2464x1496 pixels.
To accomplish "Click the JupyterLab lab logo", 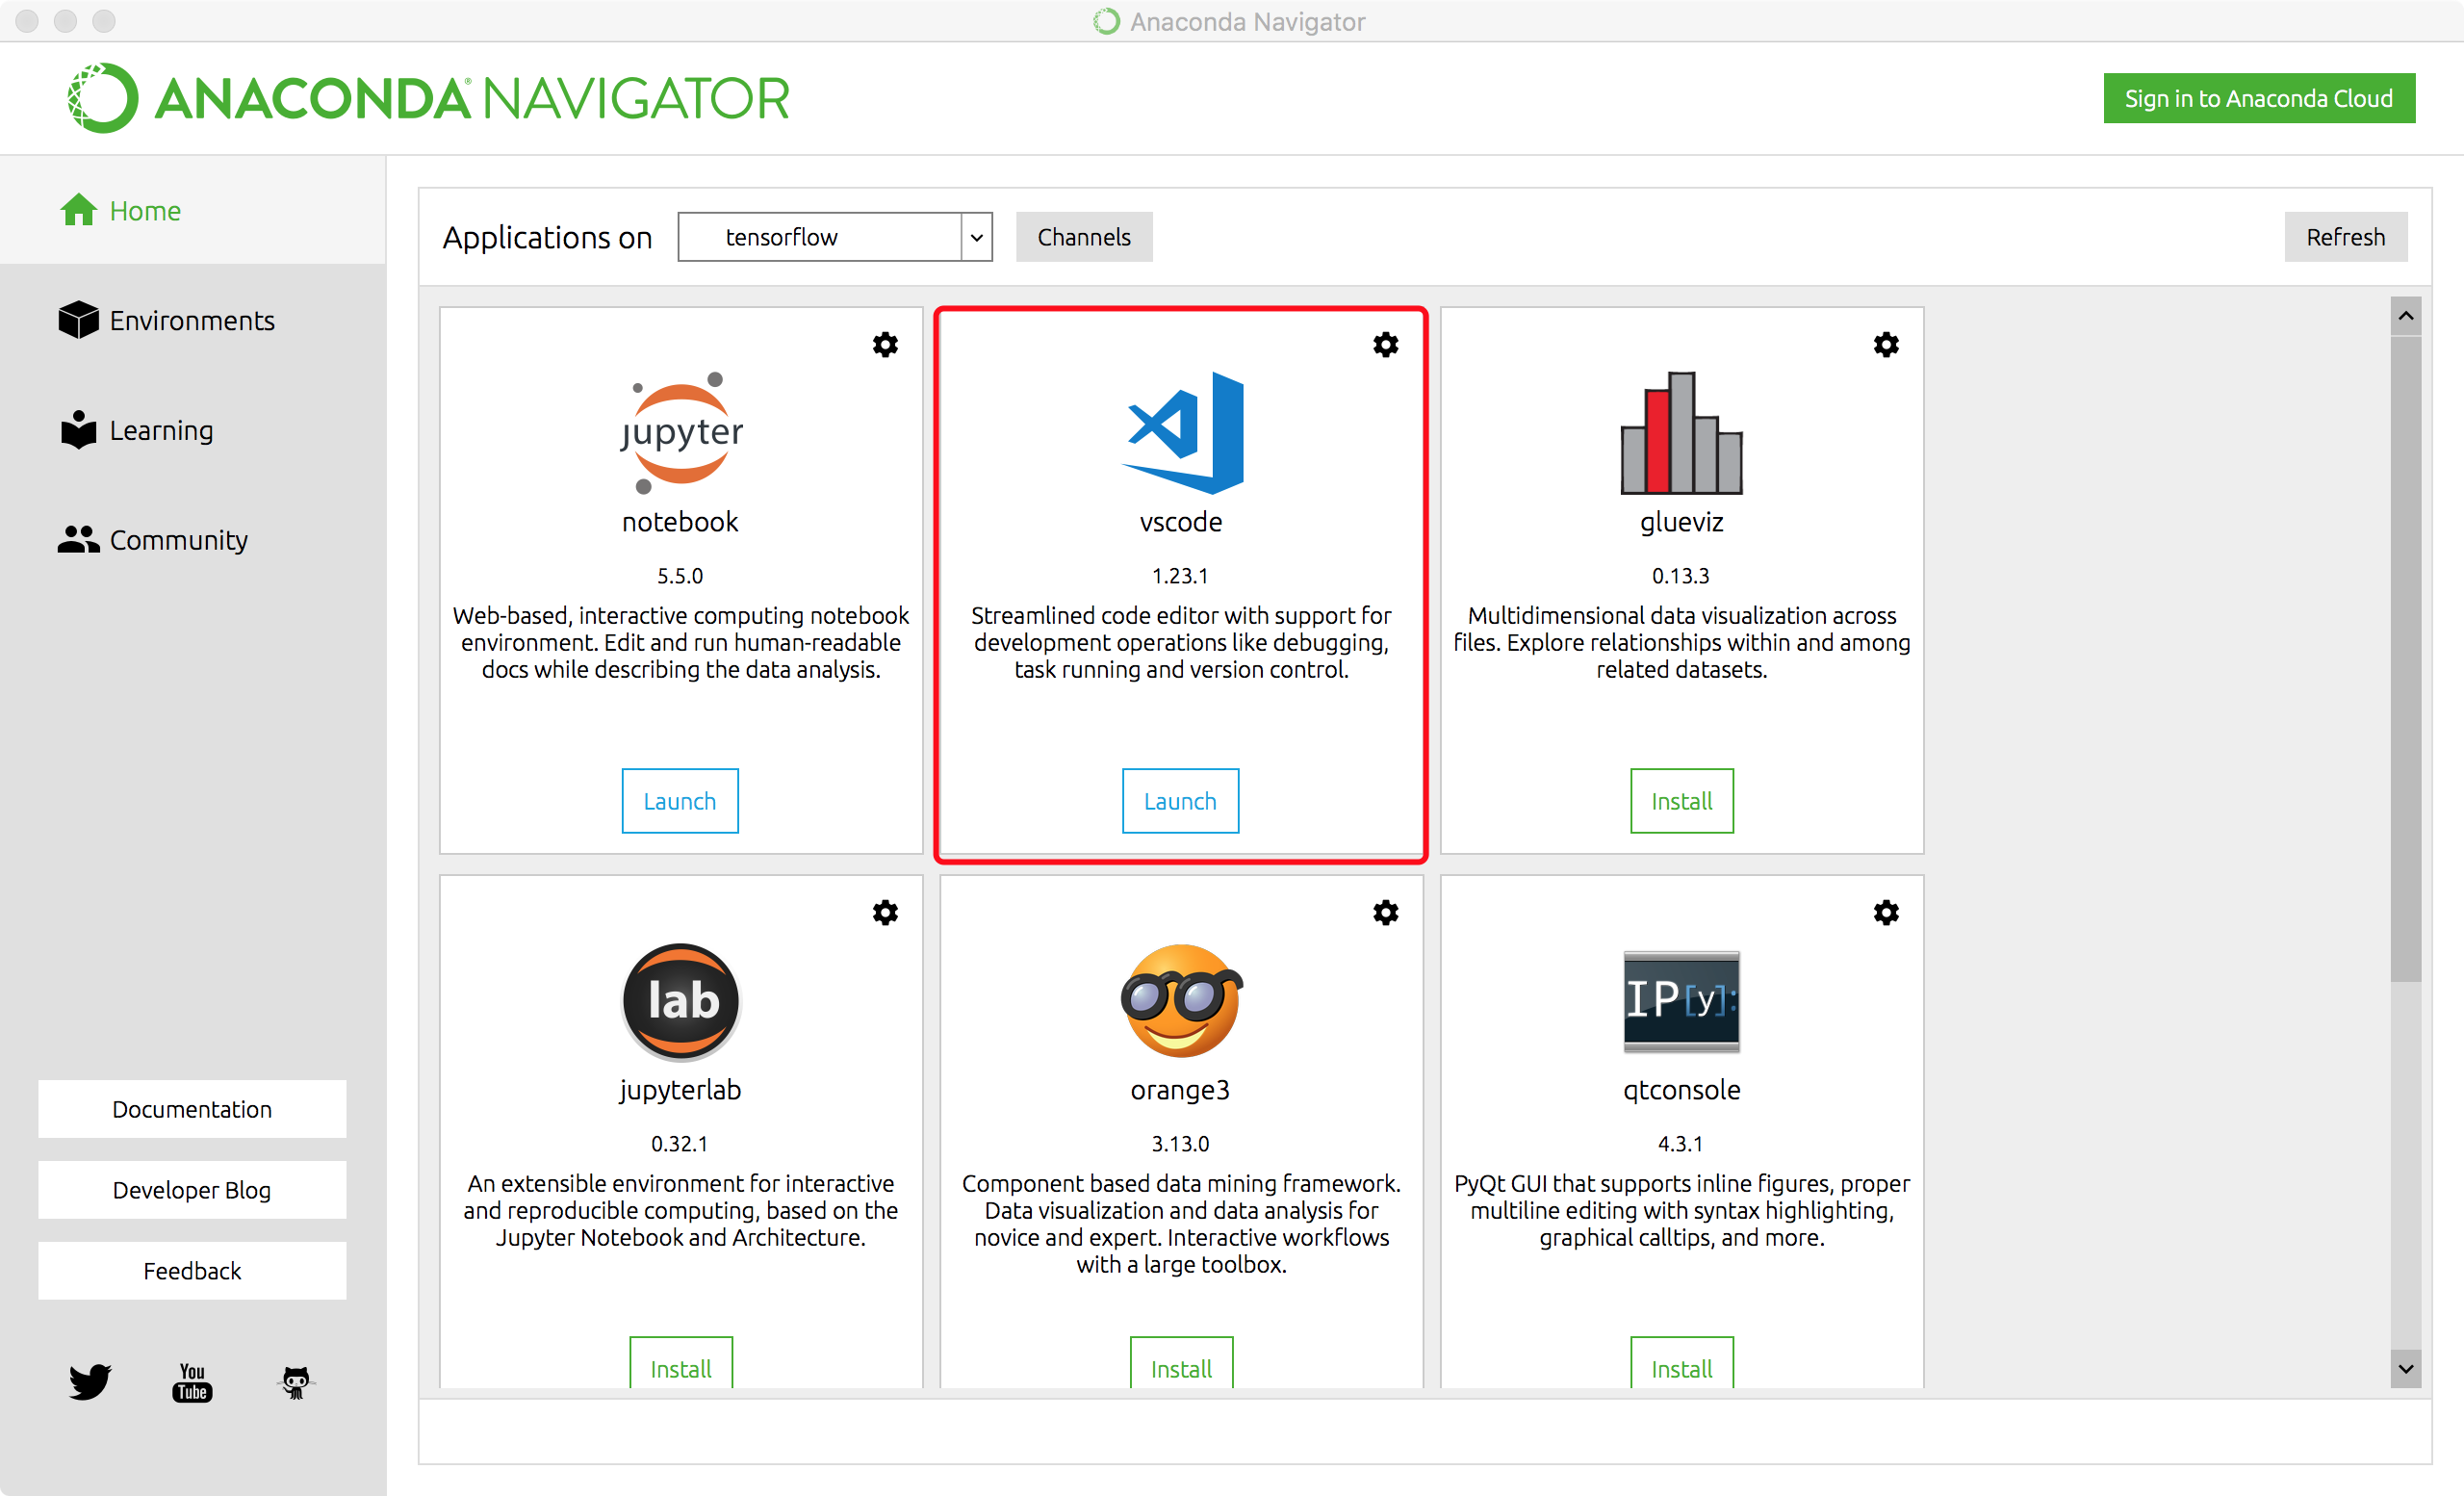I will (681, 1001).
